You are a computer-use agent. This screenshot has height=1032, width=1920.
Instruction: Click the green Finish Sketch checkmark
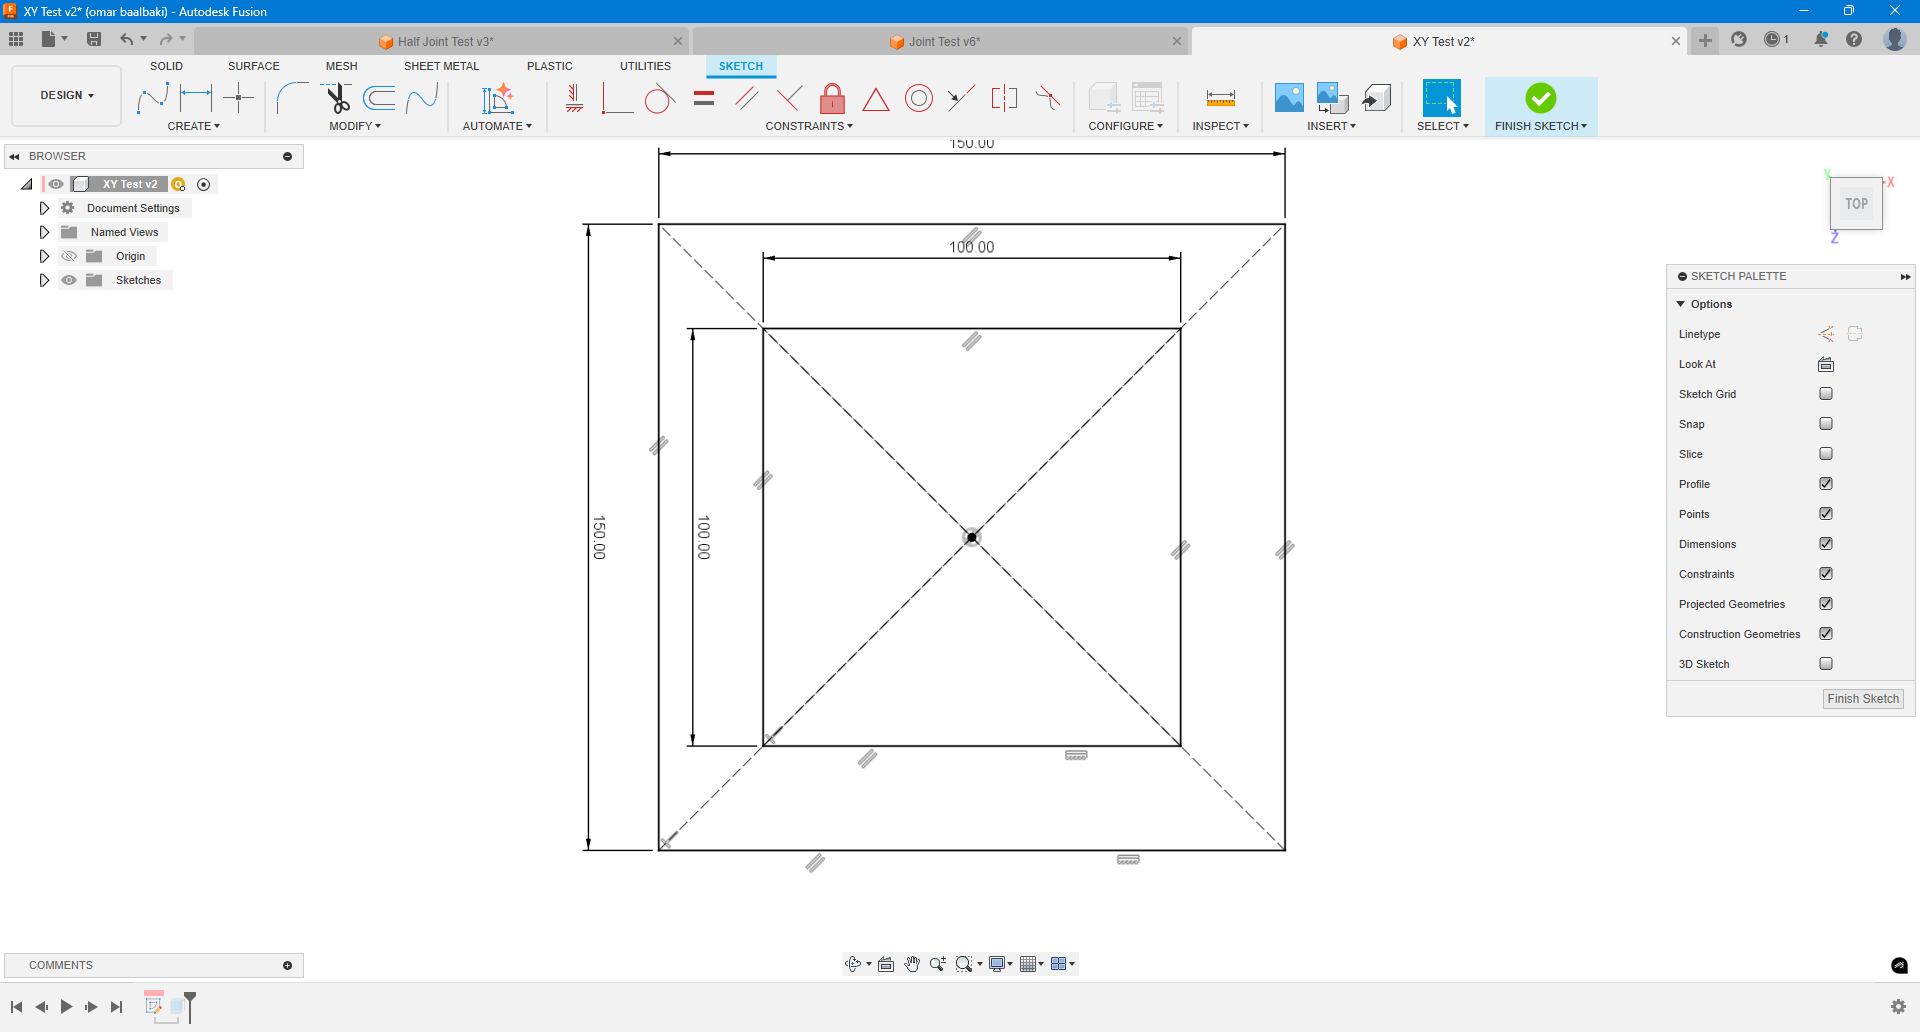click(1541, 98)
